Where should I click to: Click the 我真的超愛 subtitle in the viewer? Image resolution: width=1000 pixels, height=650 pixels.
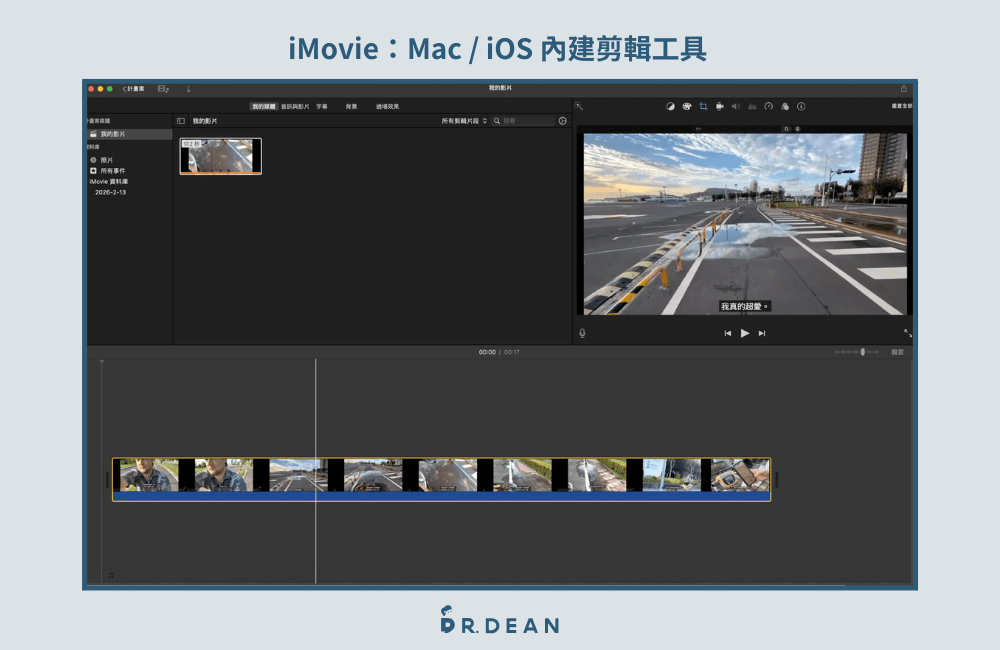point(744,306)
